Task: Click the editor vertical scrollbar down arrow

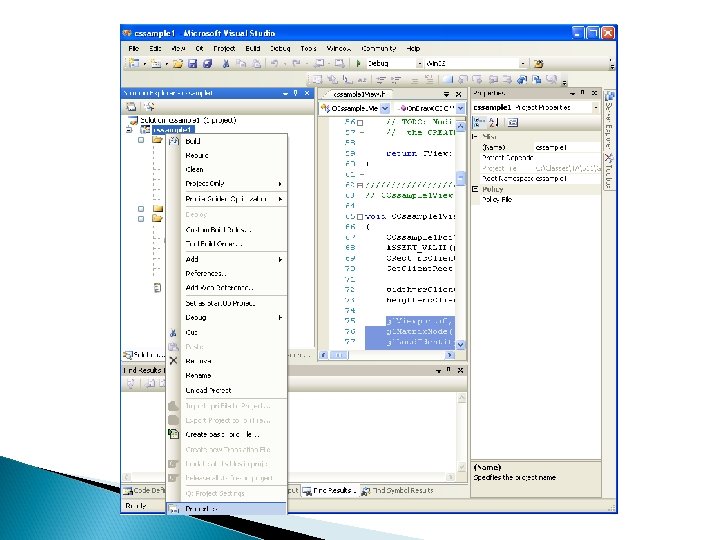Action: pyautogui.click(x=461, y=344)
